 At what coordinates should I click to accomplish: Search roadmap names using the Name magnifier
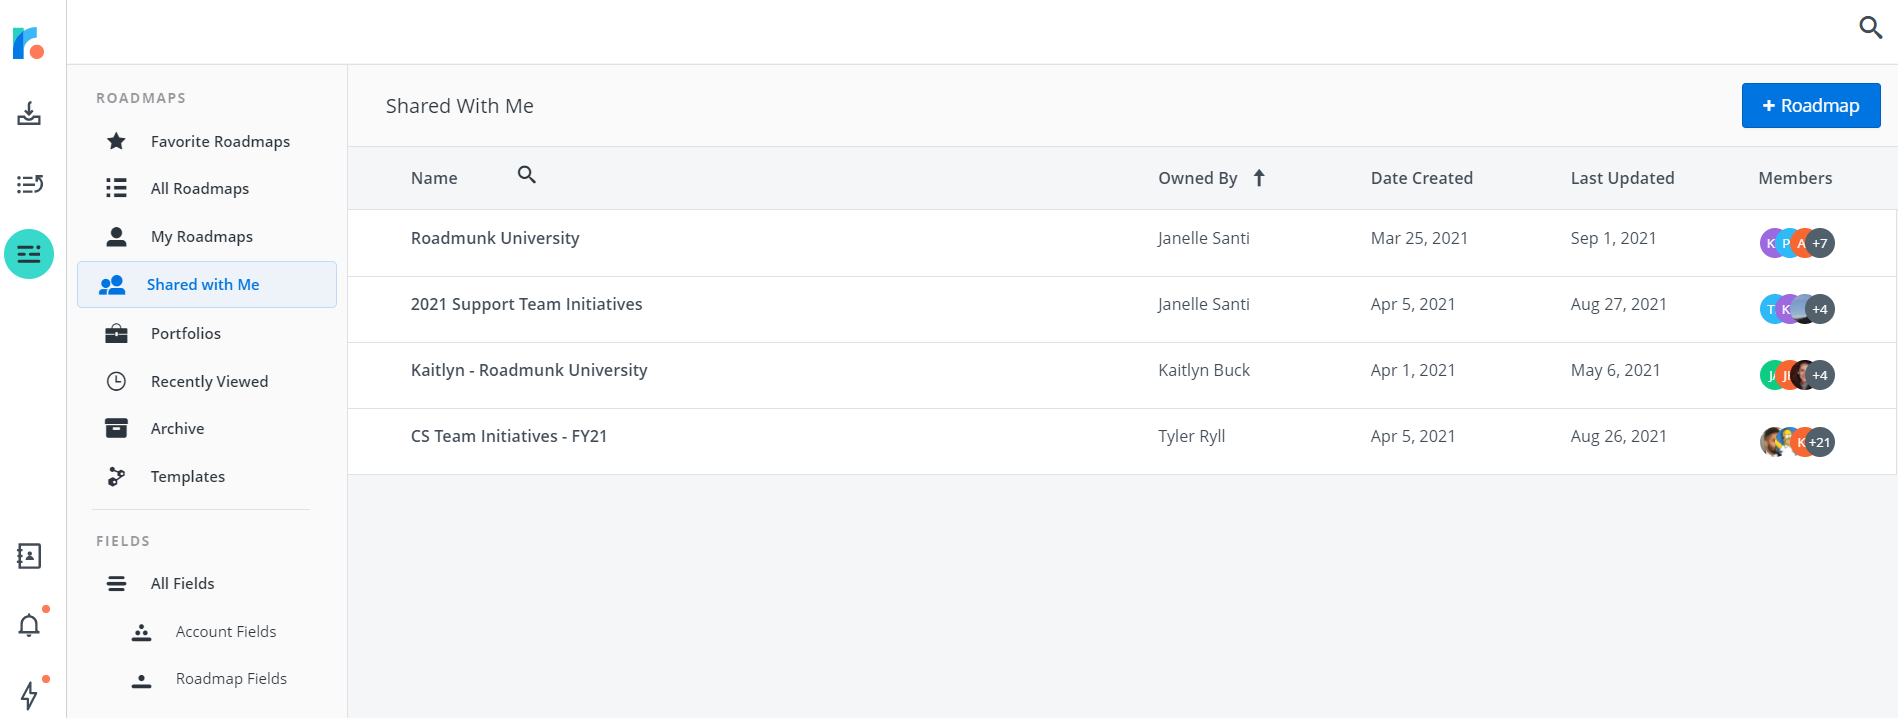[x=527, y=175]
